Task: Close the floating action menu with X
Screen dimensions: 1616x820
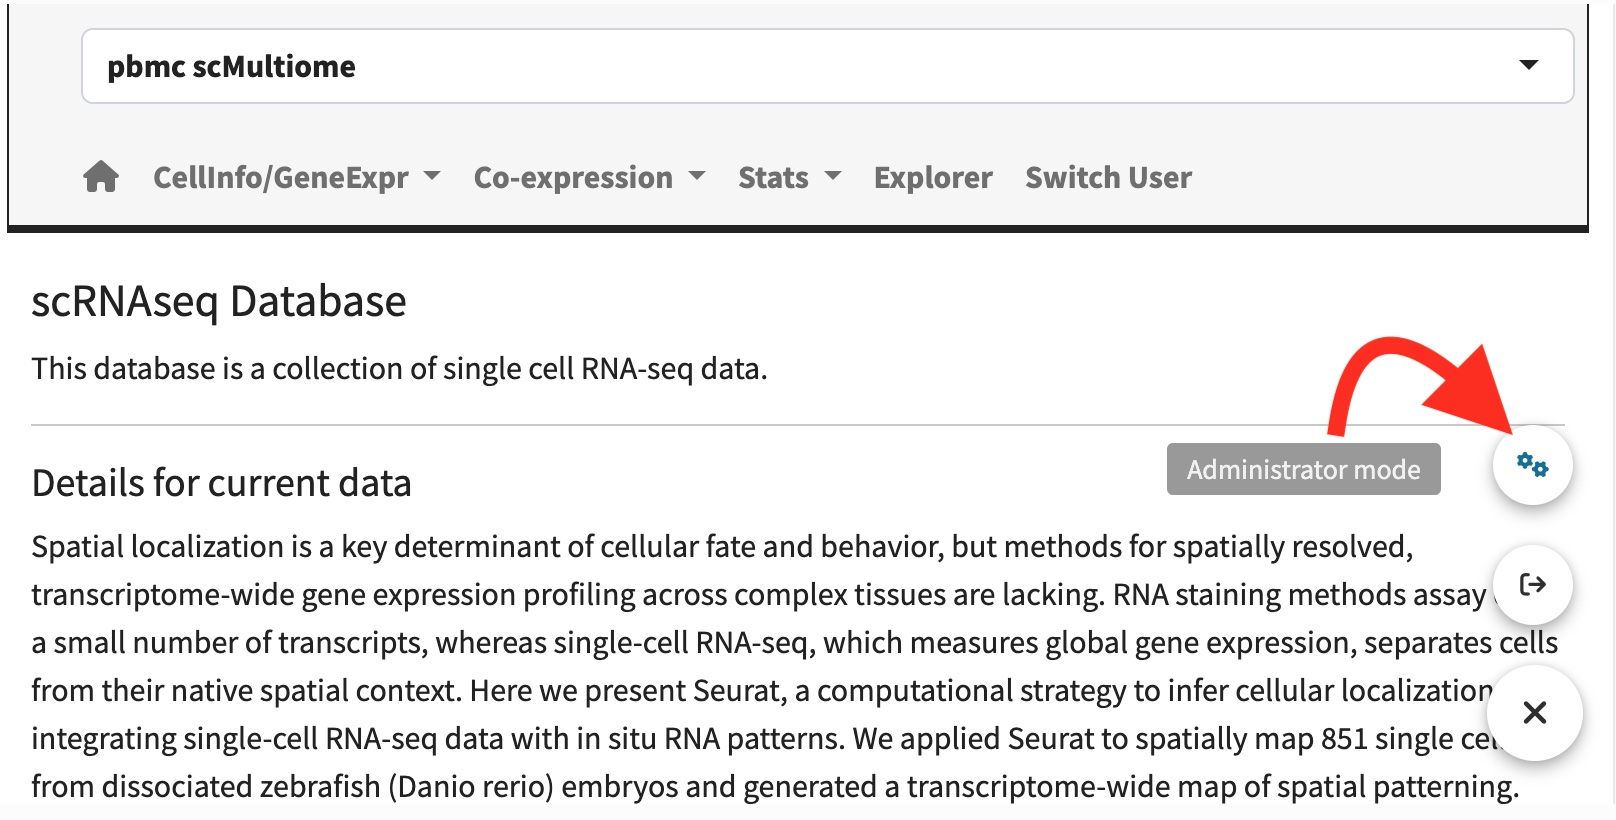Action: coord(1534,712)
